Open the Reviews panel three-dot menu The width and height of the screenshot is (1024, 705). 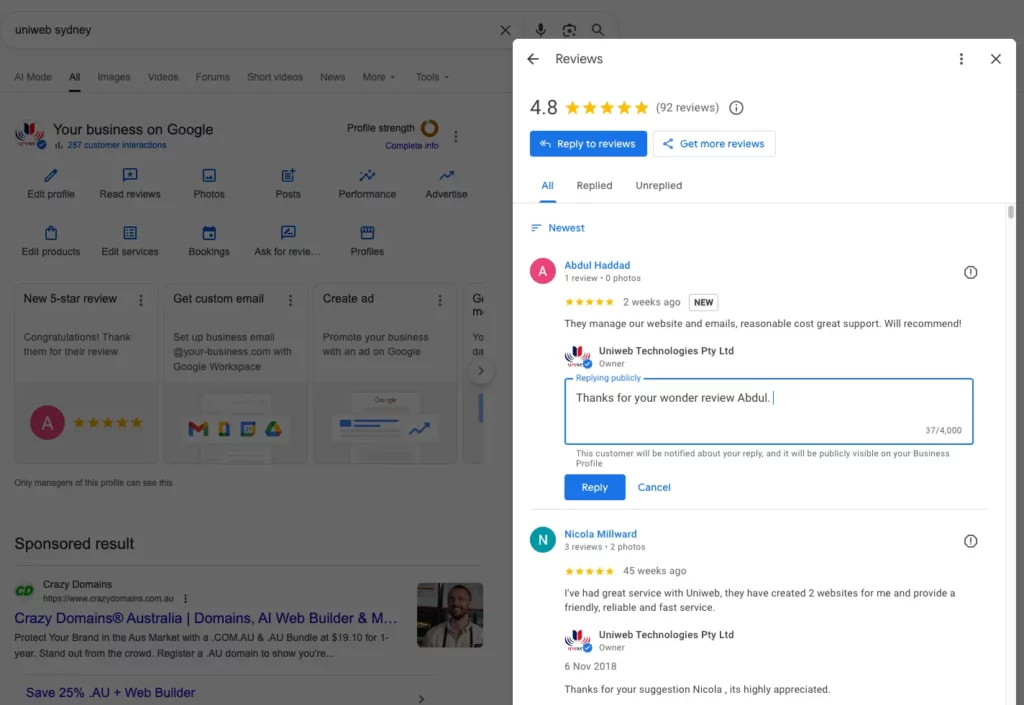point(961,59)
